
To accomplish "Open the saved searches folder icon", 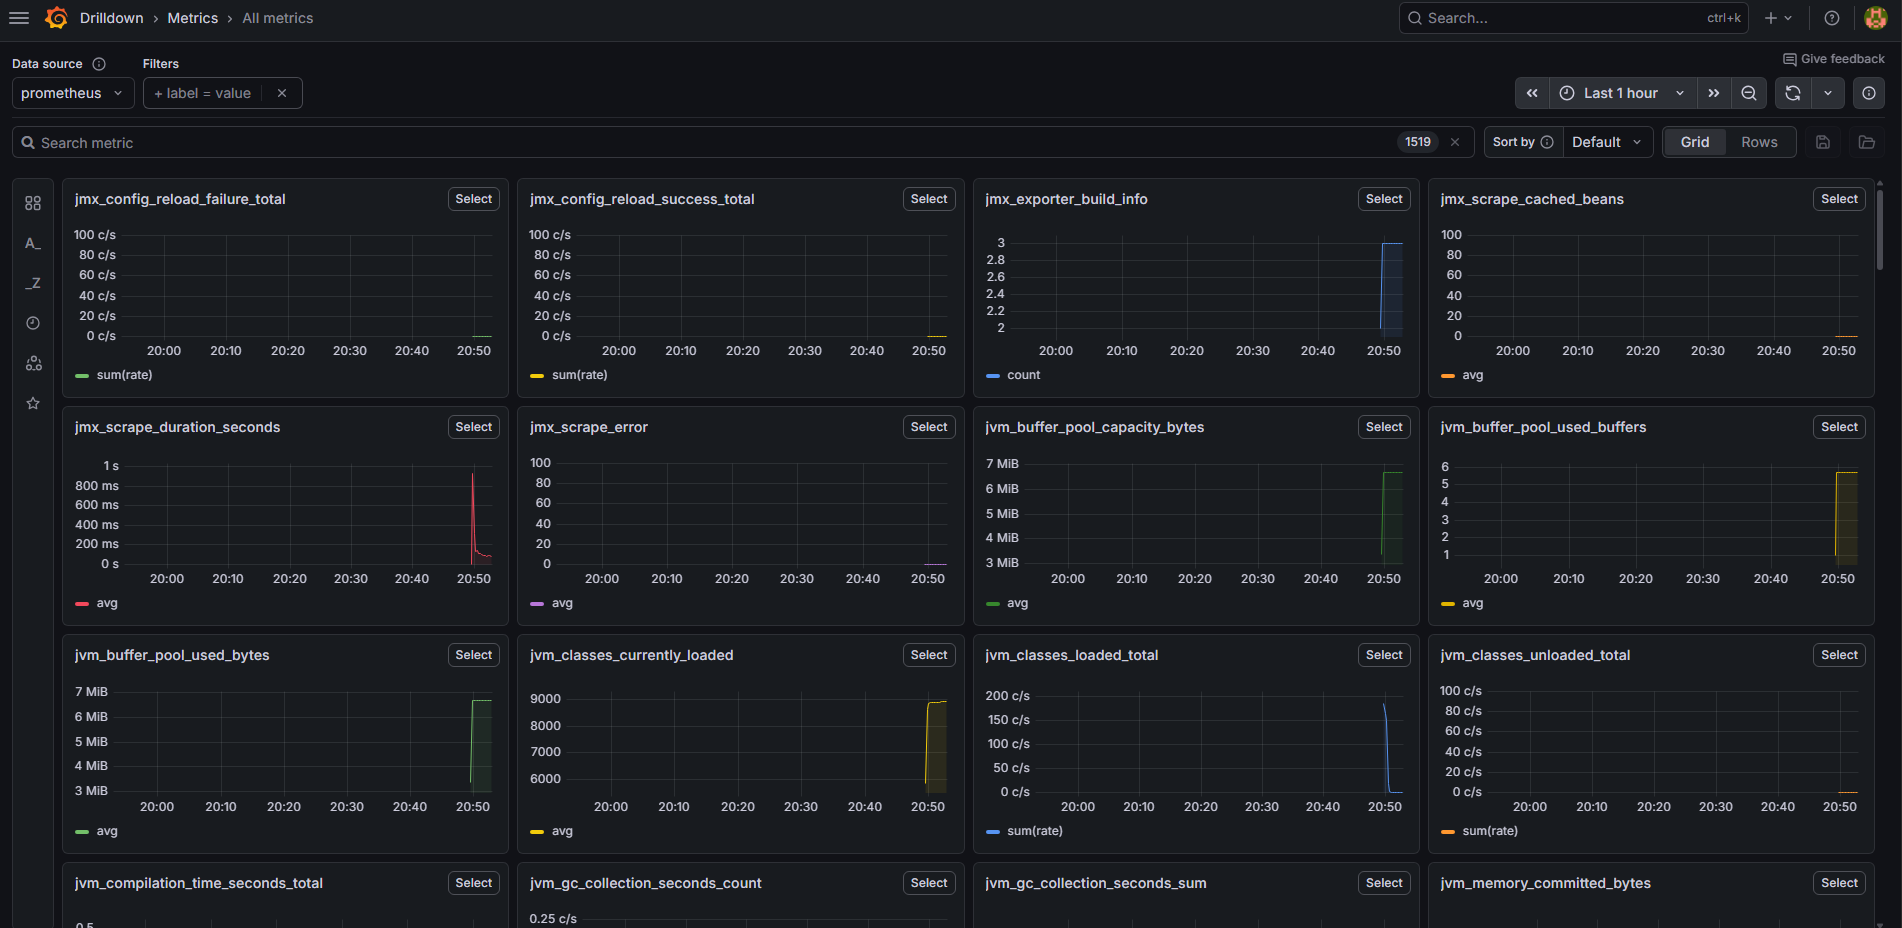I will [1866, 142].
